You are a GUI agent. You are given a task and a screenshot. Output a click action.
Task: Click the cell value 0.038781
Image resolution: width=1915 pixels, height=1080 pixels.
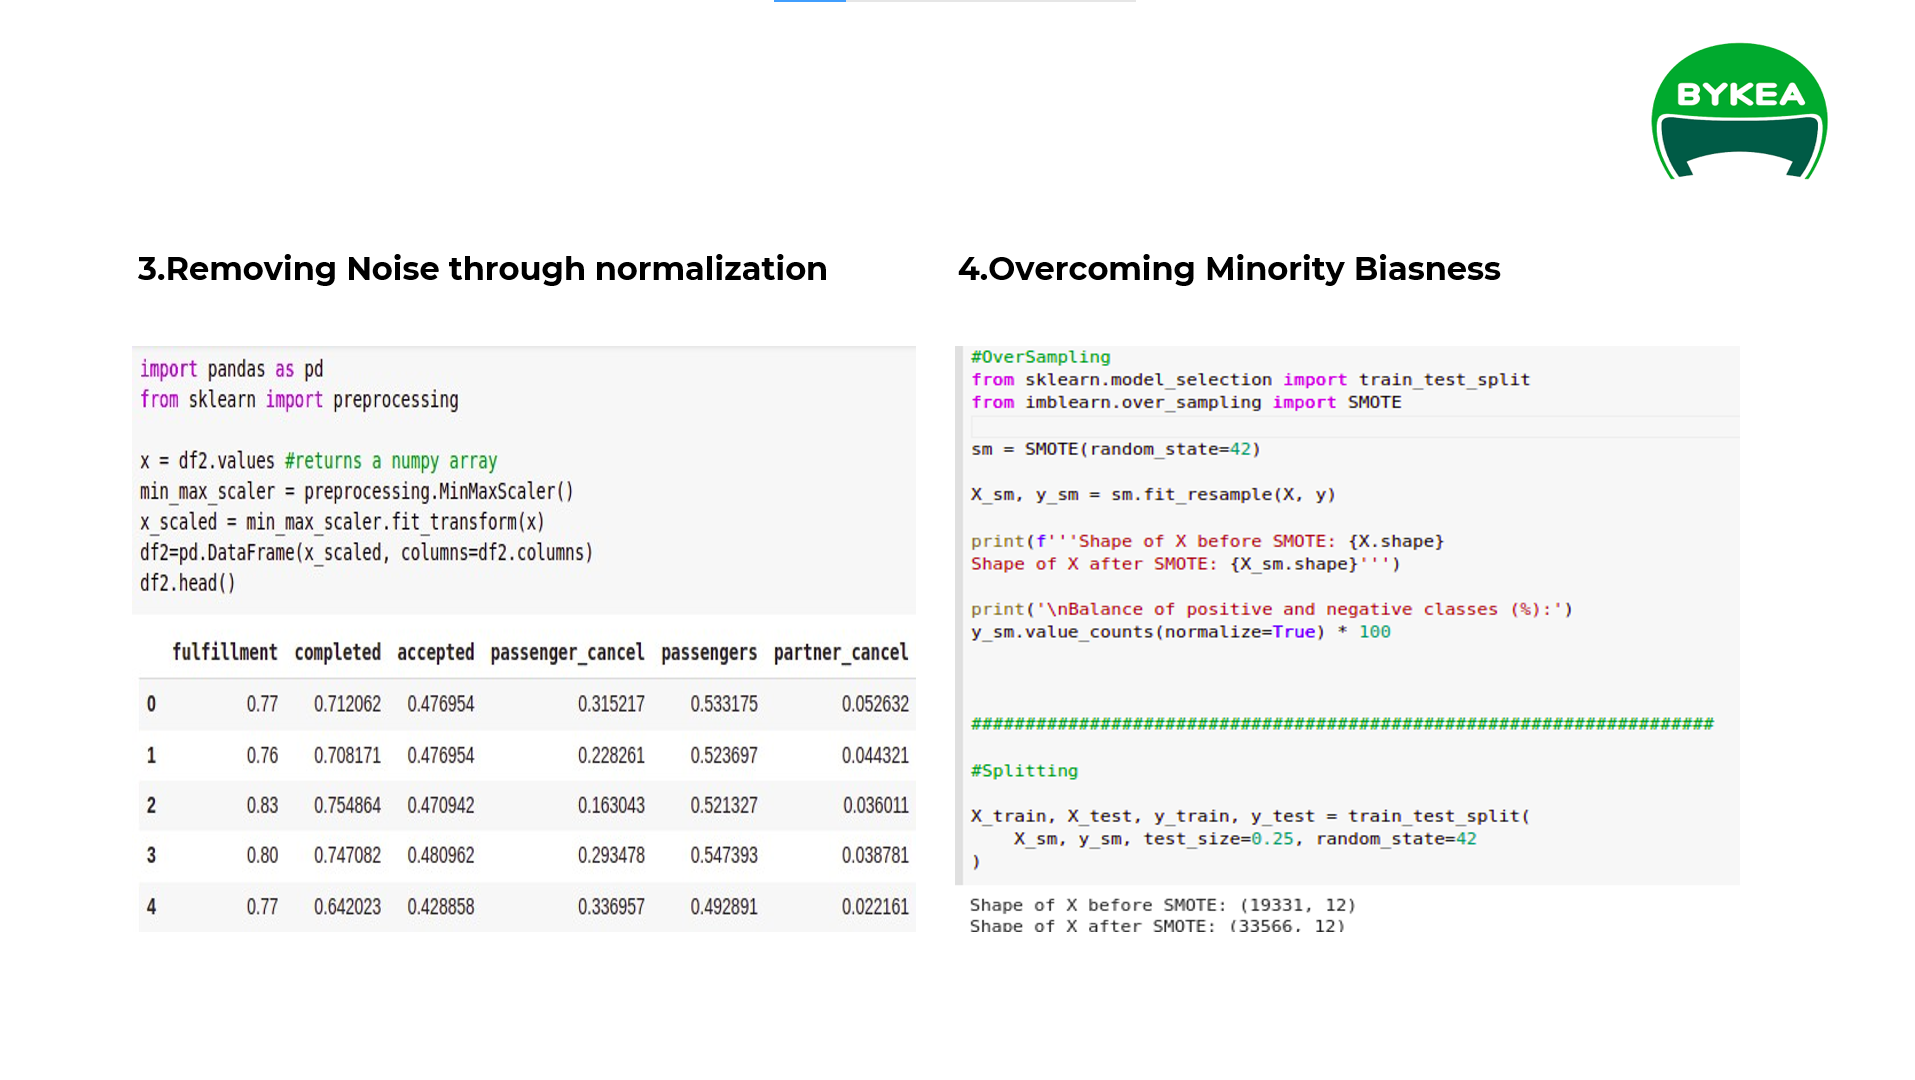click(875, 855)
